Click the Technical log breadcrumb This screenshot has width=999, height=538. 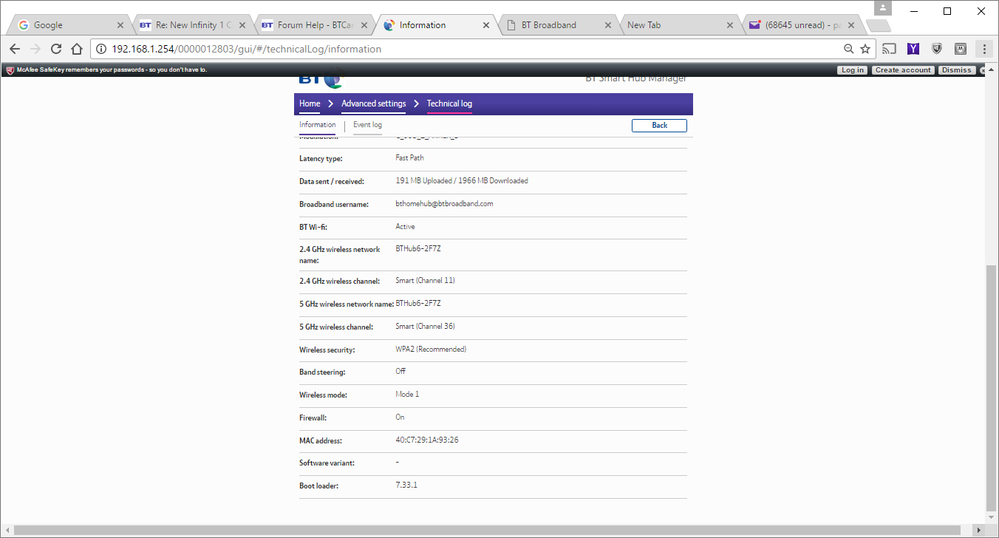point(449,103)
